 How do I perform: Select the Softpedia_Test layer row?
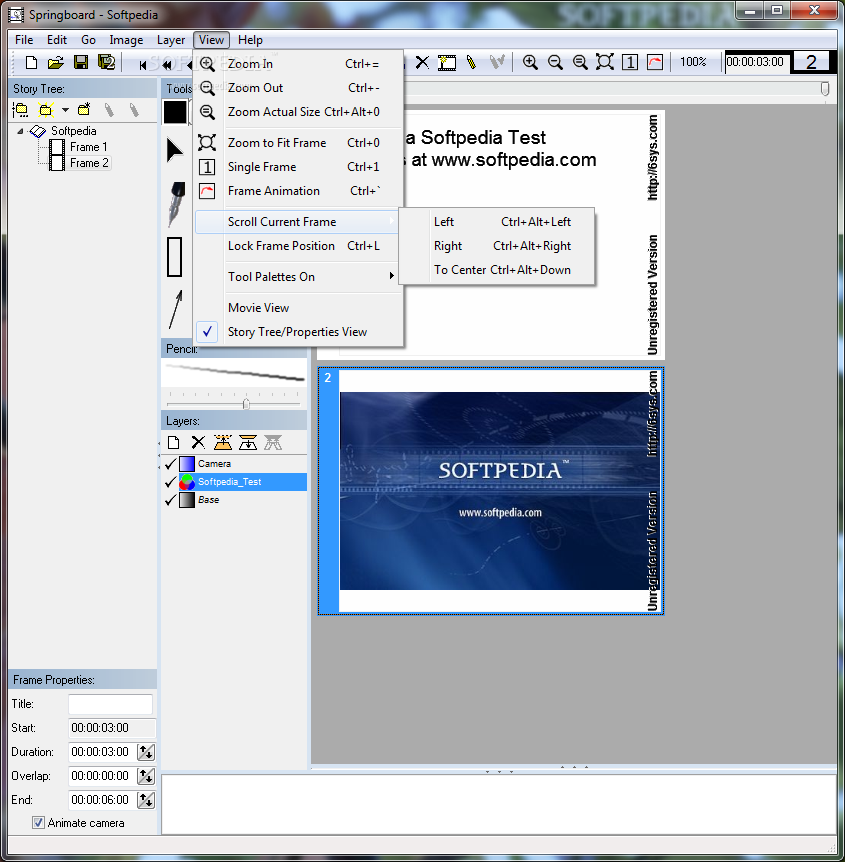click(x=234, y=482)
